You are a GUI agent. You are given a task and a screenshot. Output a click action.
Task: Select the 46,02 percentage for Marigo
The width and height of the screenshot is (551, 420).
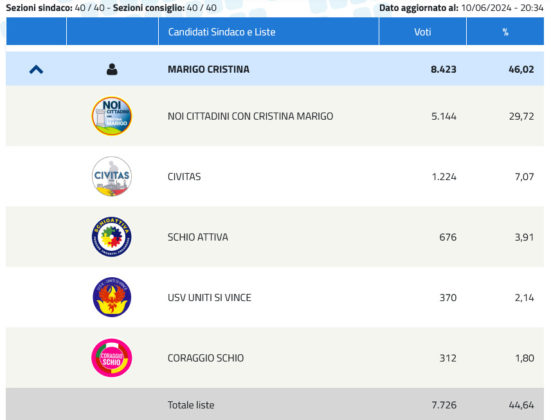[521, 69]
